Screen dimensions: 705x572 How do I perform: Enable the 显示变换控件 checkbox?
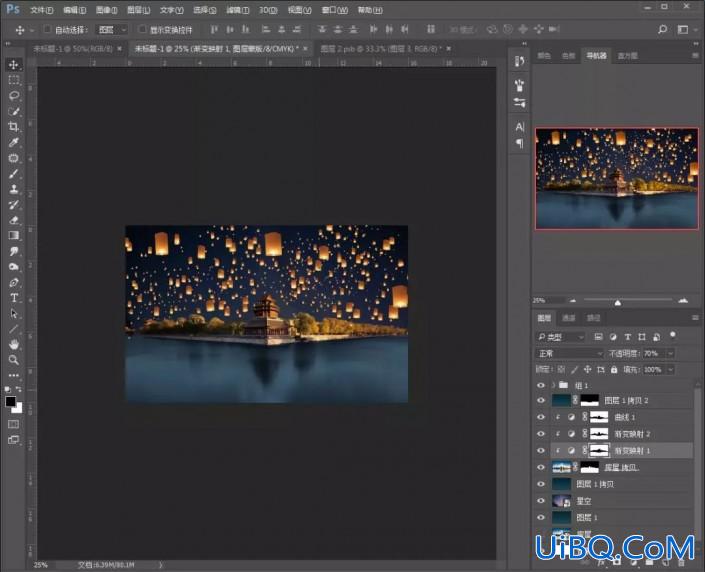coord(142,29)
